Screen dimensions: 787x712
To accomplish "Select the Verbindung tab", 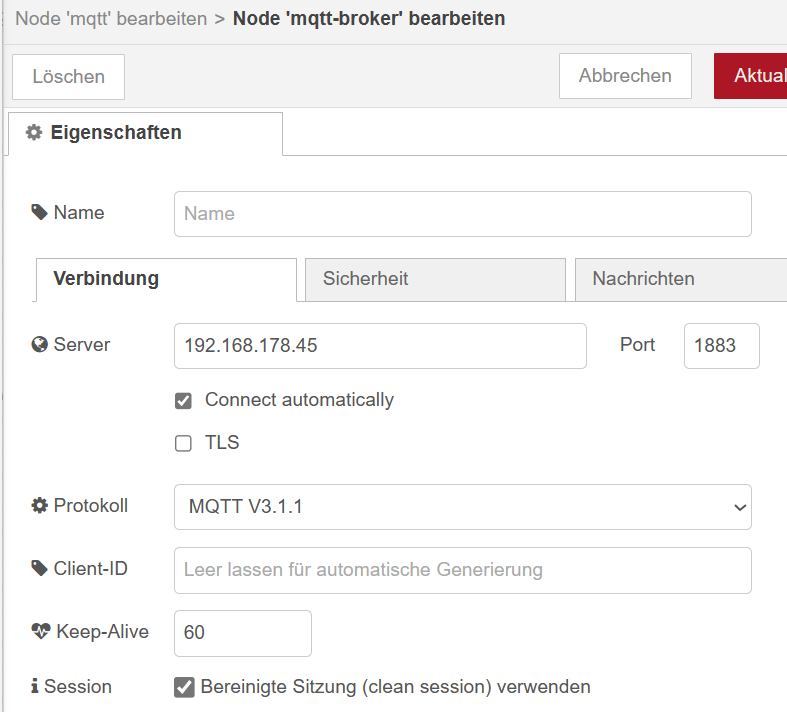I will [x=166, y=279].
